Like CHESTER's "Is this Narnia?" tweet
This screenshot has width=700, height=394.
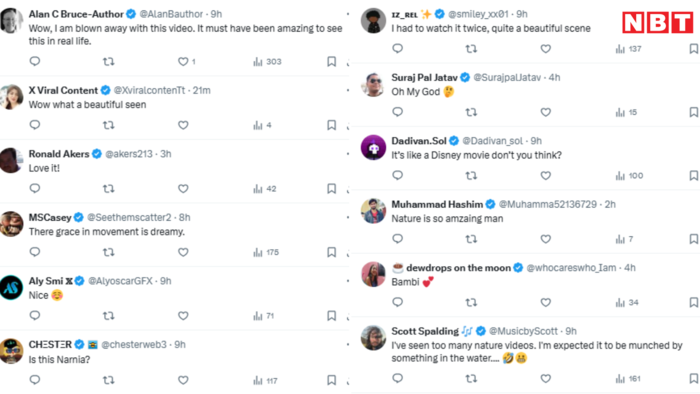183,380
